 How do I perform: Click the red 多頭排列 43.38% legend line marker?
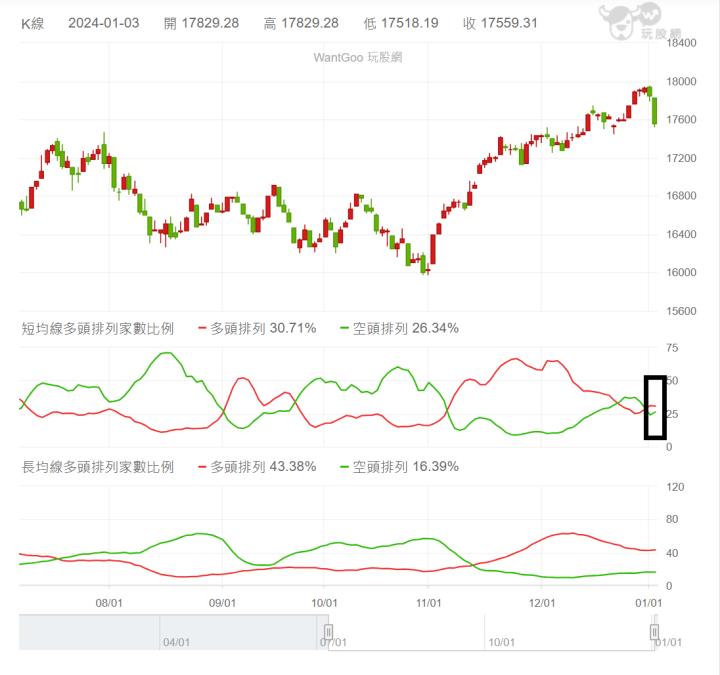coord(203,467)
